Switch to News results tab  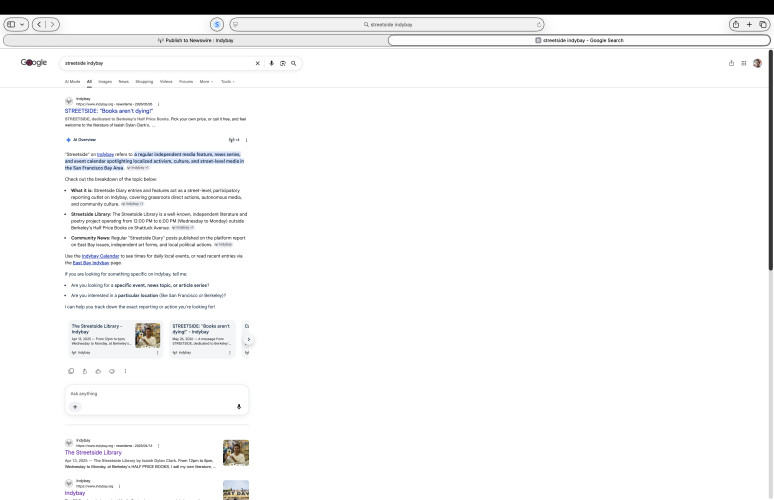click(x=123, y=81)
